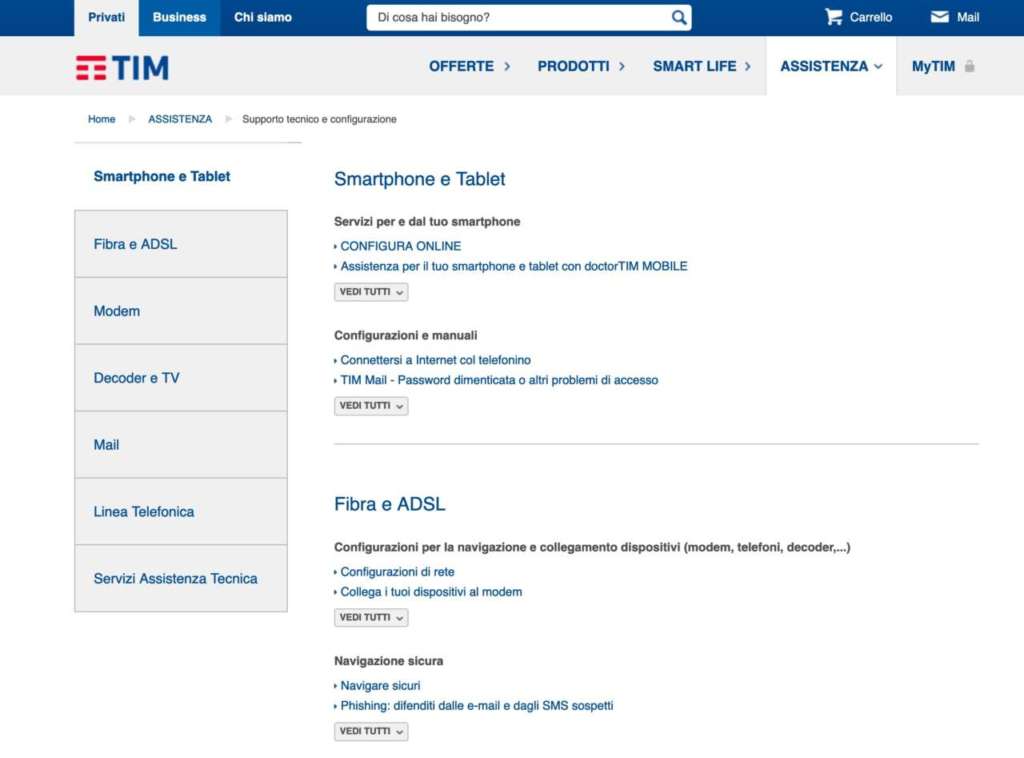Open the CONFIGURA ONLINE link

[400, 246]
